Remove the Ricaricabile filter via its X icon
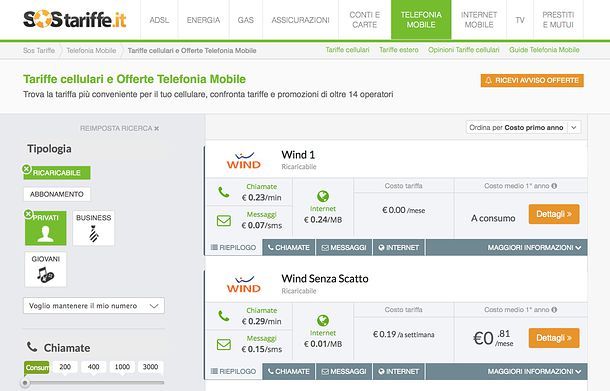 (x=26, y=169)
